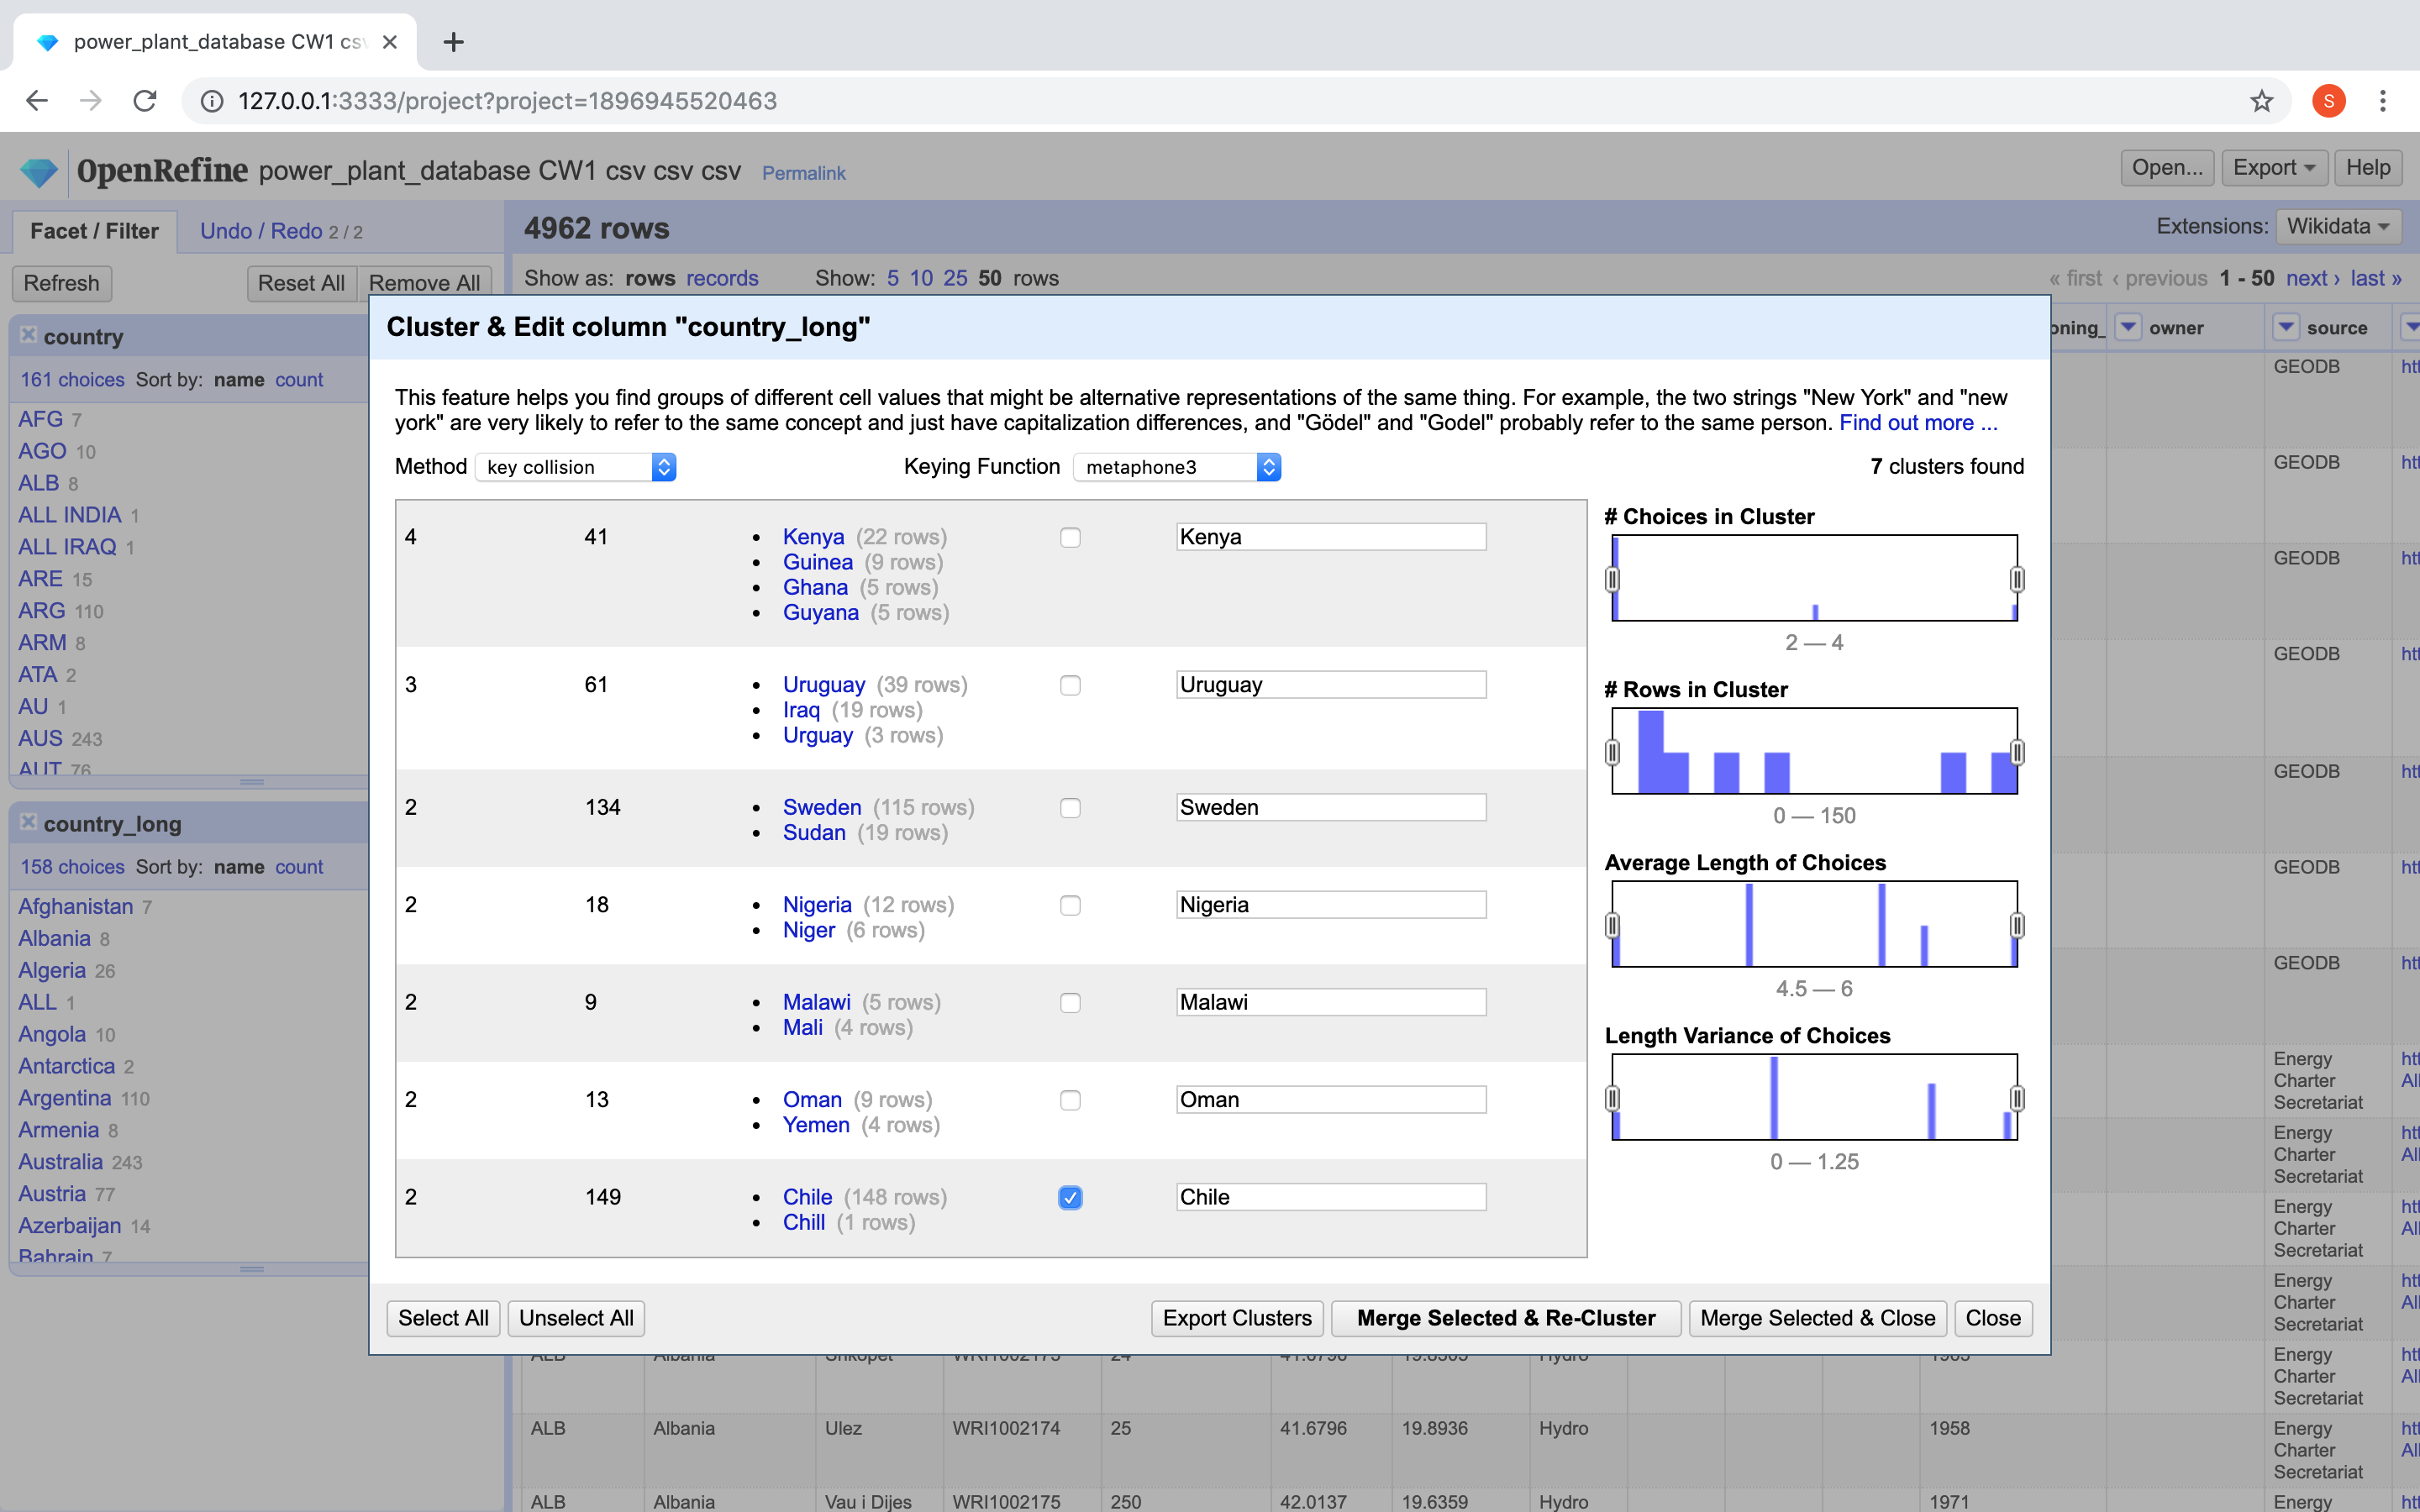This screenshot has width=2420, height=1512.
Task: Enable merge for the Sweden/Sudan cluster
Action: [1070, 808]
